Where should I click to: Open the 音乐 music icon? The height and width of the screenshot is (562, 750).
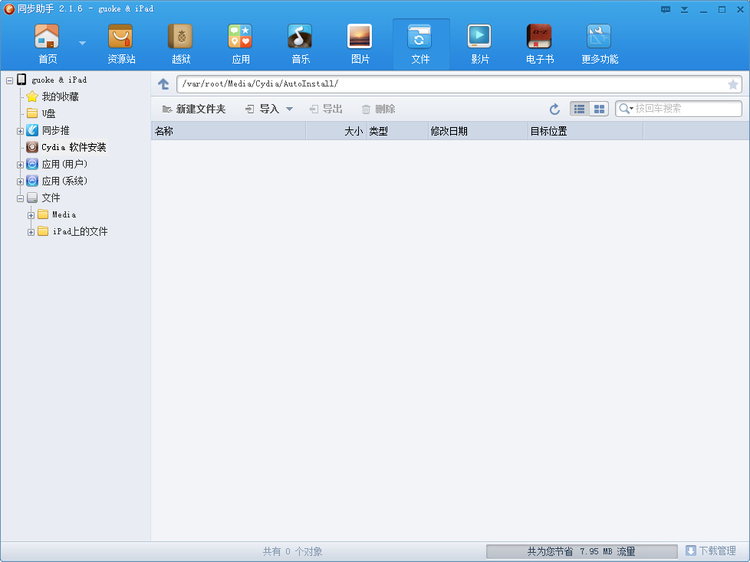(300, 44)
